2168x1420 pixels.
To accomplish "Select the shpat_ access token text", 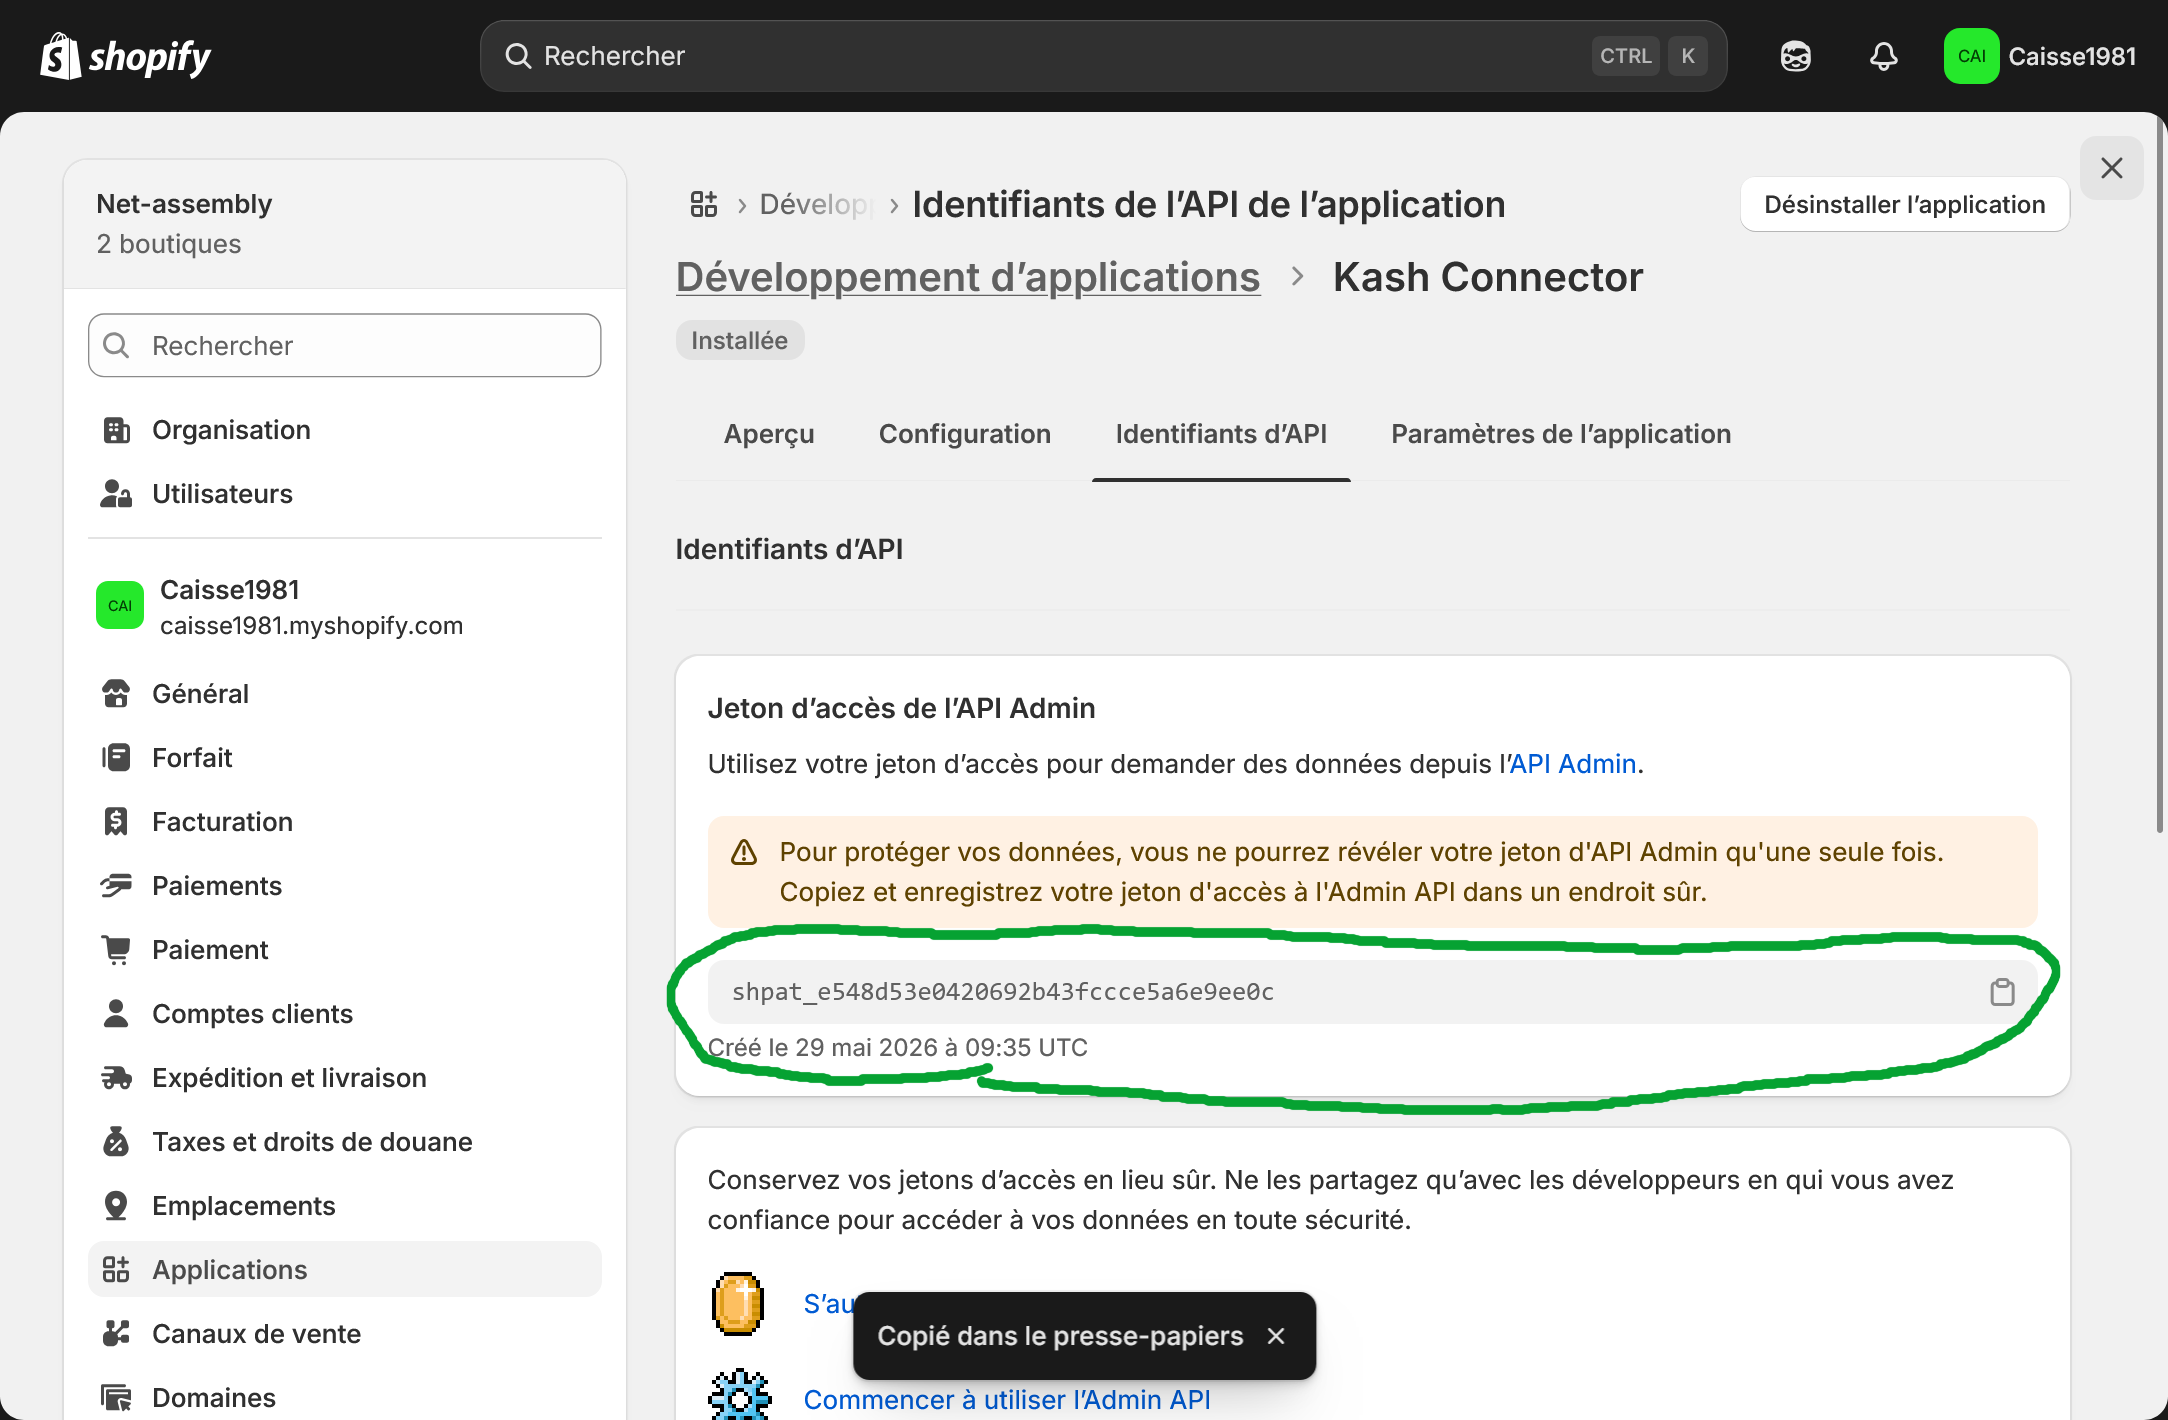I will point(1003,992).
